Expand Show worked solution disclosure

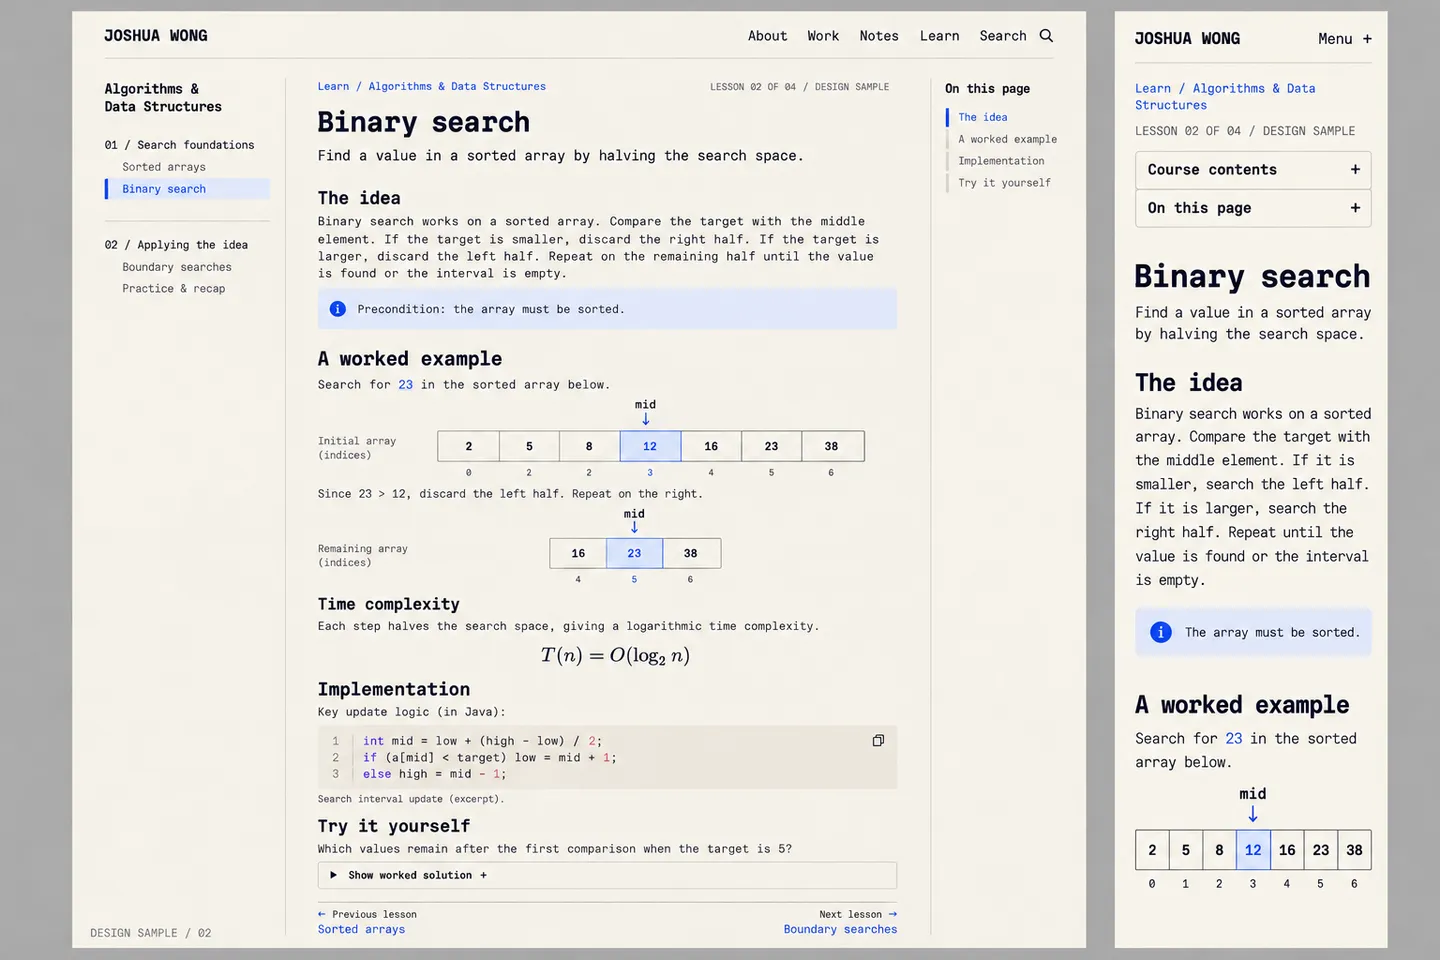click(607, 875)
